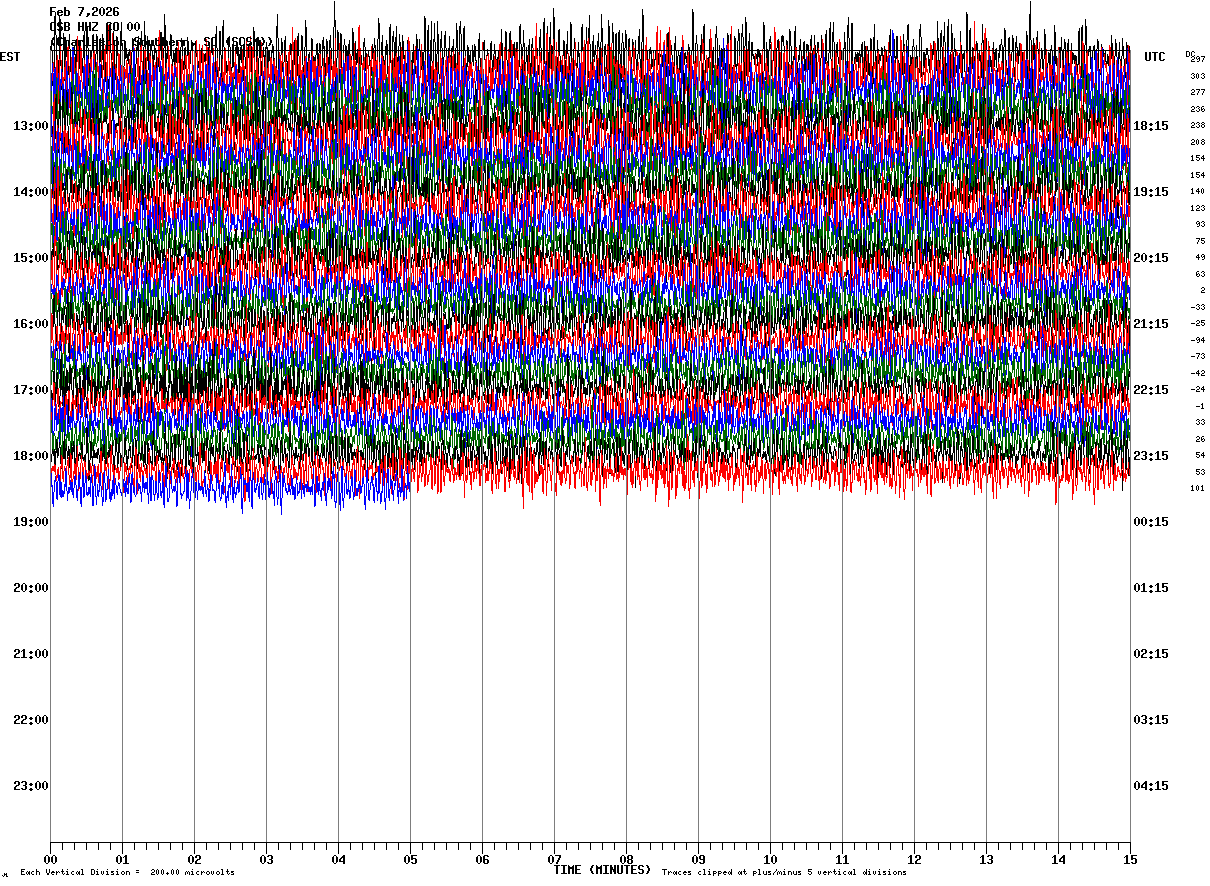Pick the '04' minute axis tick label
The height and width of the screenshot is (886, 1210).
tap(338, 860)
